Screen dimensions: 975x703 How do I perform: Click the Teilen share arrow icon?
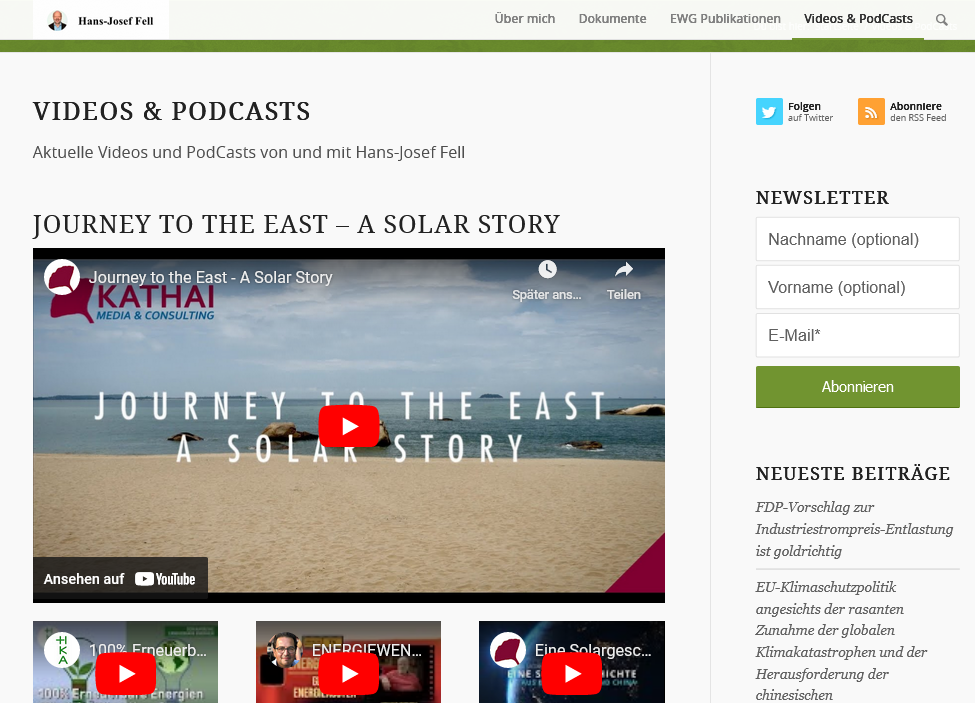click(x=624, y=270)
